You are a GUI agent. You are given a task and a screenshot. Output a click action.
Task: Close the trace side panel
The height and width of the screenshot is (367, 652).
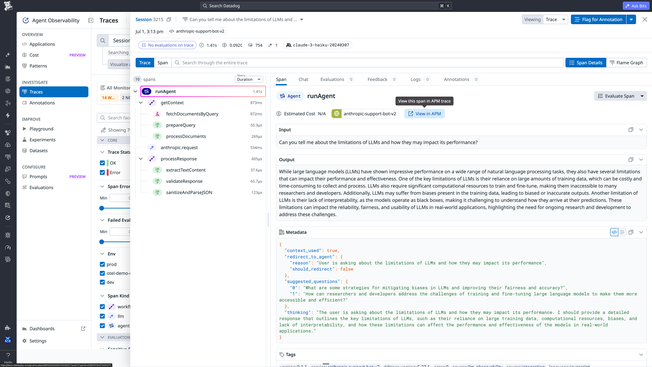[645, 20]
